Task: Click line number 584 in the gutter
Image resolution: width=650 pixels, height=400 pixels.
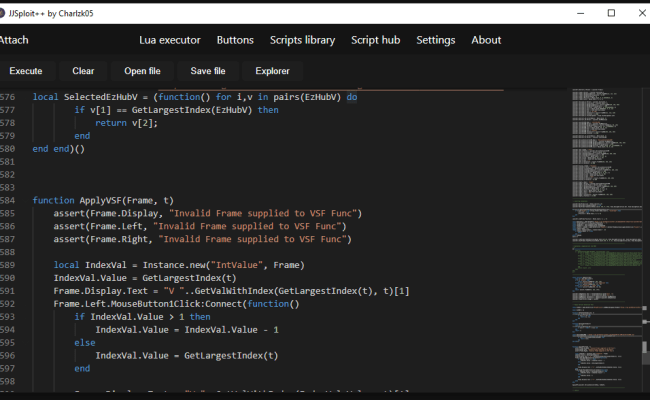Action: point(7,201)
